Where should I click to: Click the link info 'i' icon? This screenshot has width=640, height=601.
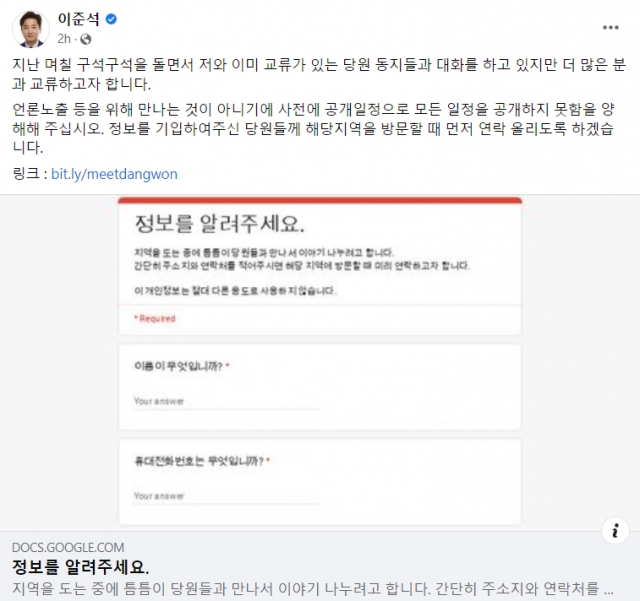615,530
